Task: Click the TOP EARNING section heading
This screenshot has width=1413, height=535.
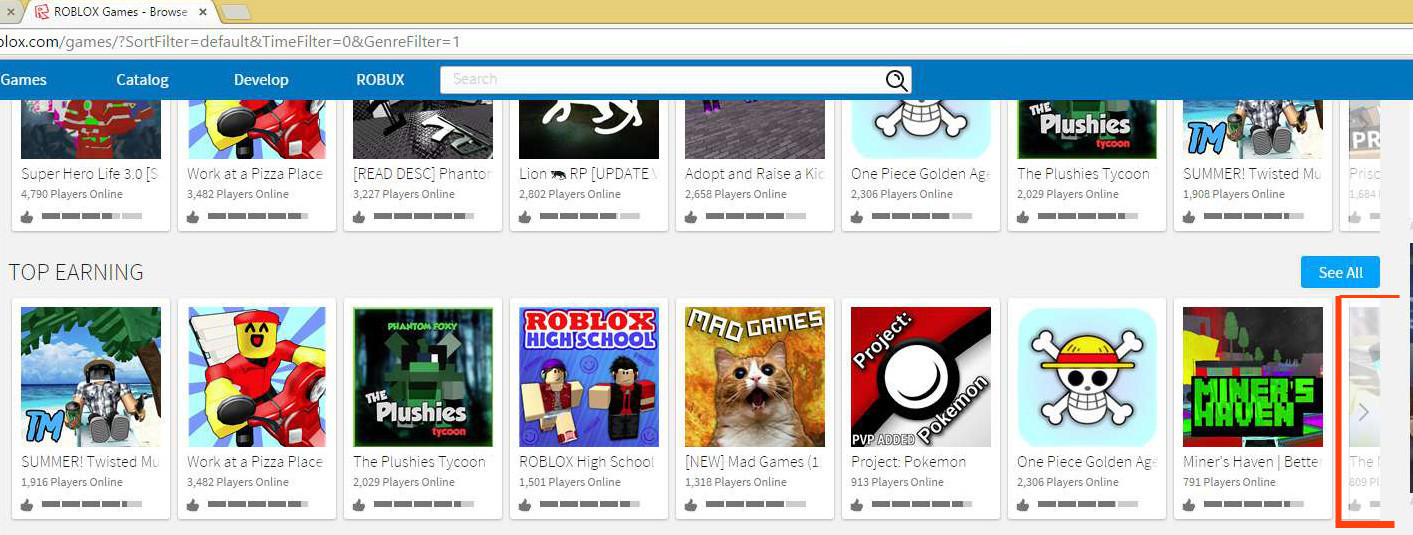Action: click(76, 272)
